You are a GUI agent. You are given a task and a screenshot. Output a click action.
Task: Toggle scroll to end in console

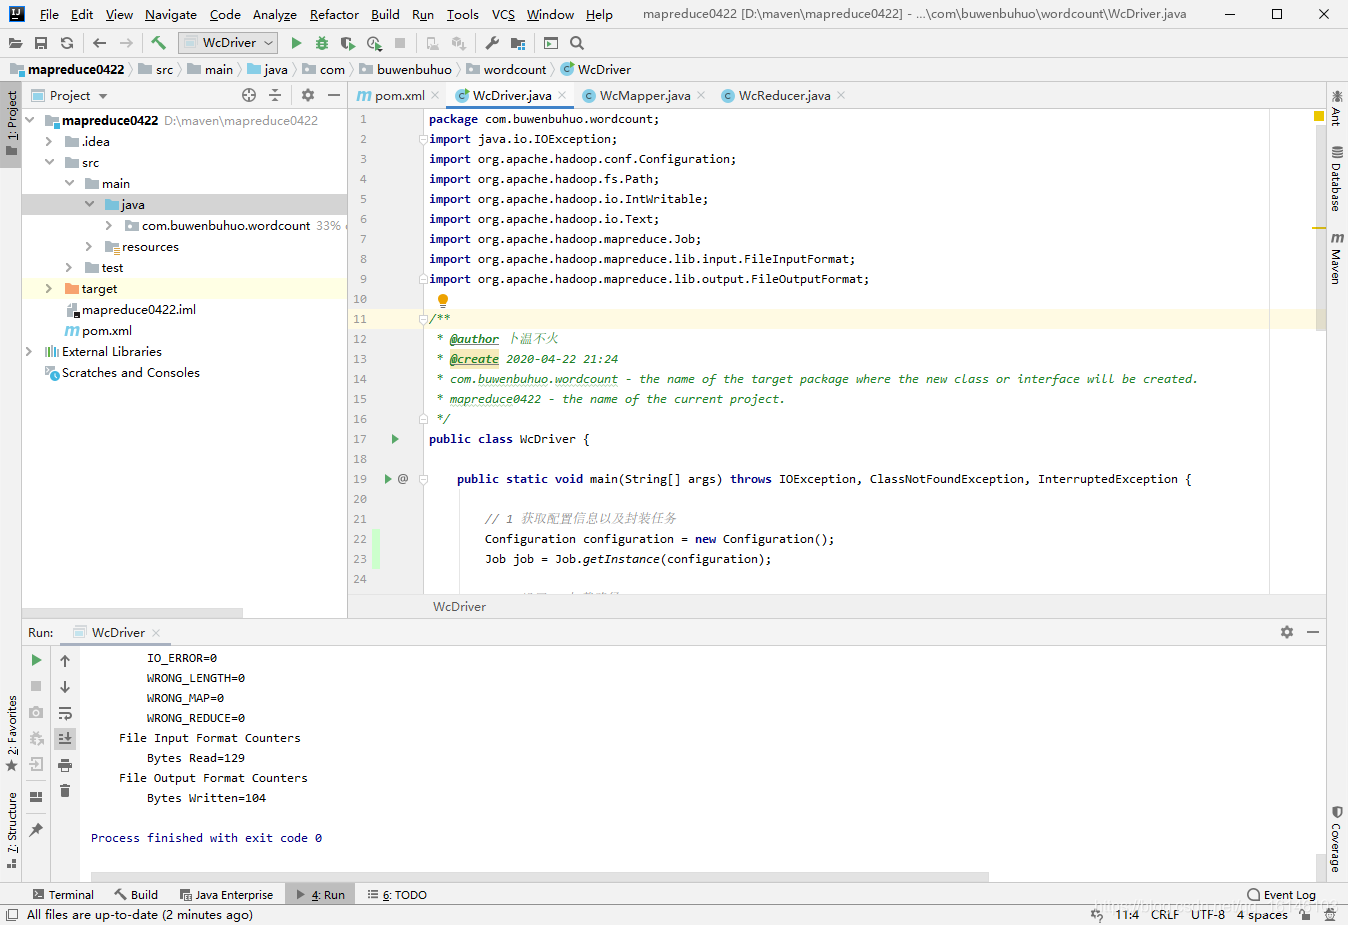tap(65, 739)
